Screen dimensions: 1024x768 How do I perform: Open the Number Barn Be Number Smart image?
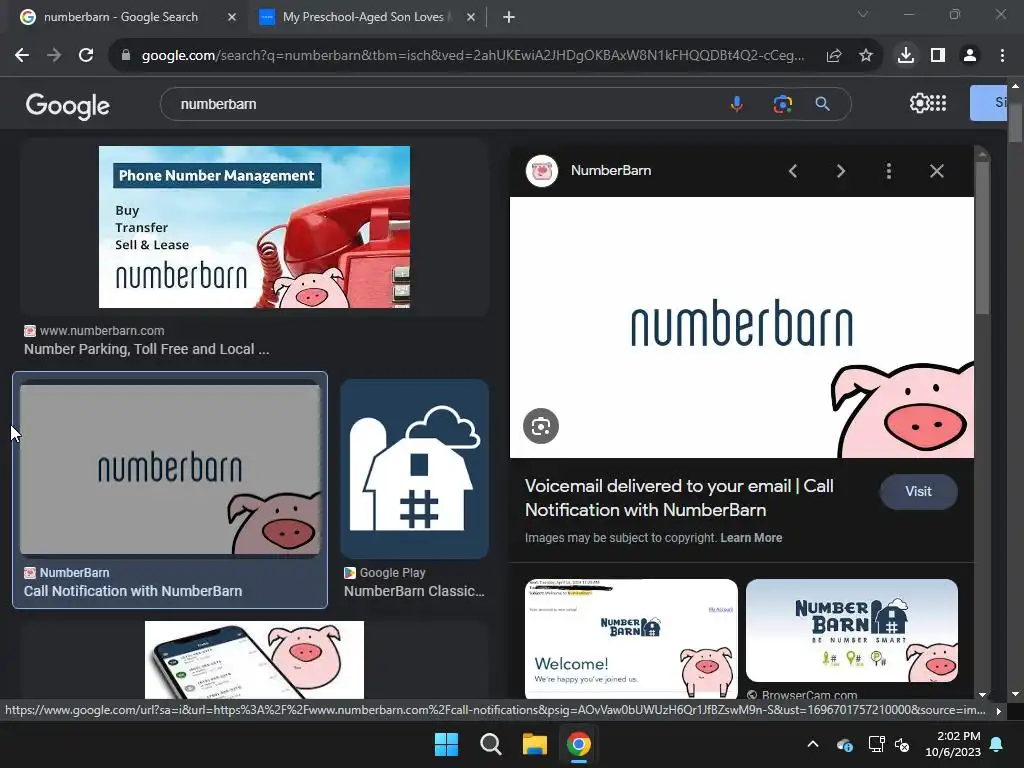pyautogui.click(x=852, y=630)
